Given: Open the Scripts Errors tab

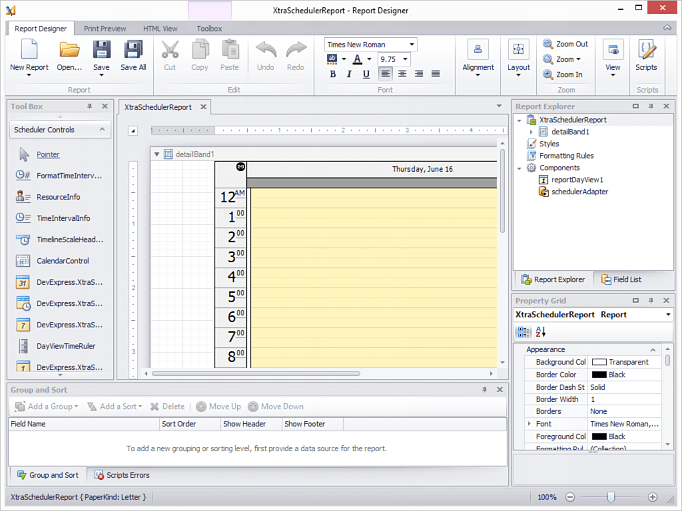Looking at the screenshot, I should (122, 475).
